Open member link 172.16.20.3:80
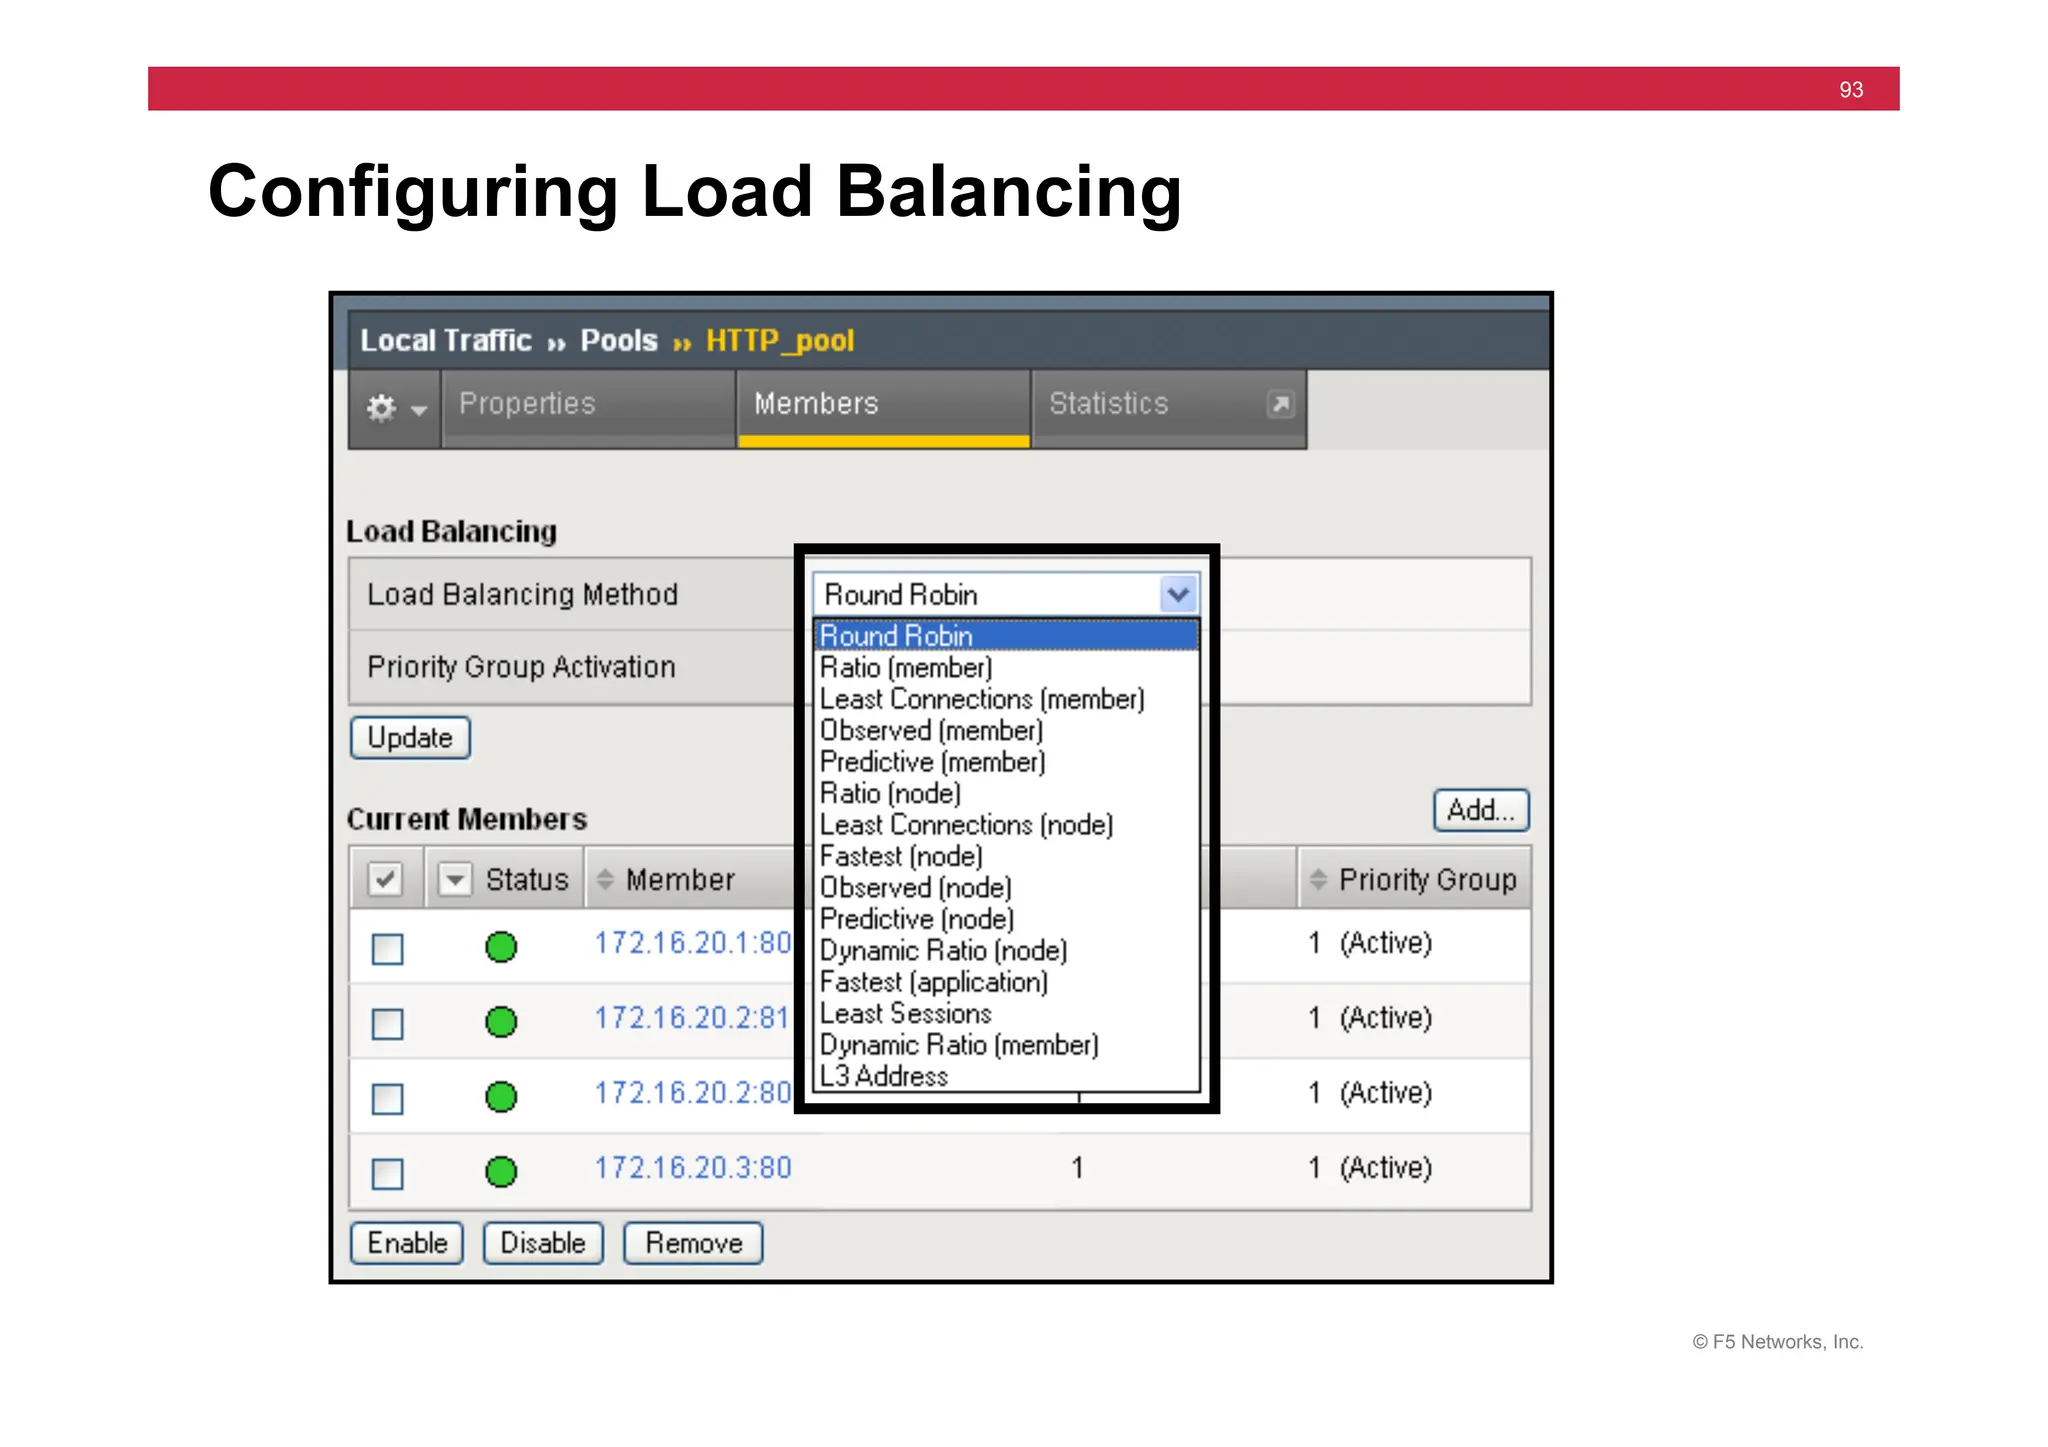2048x1447 pixels. pos(693,1168)
